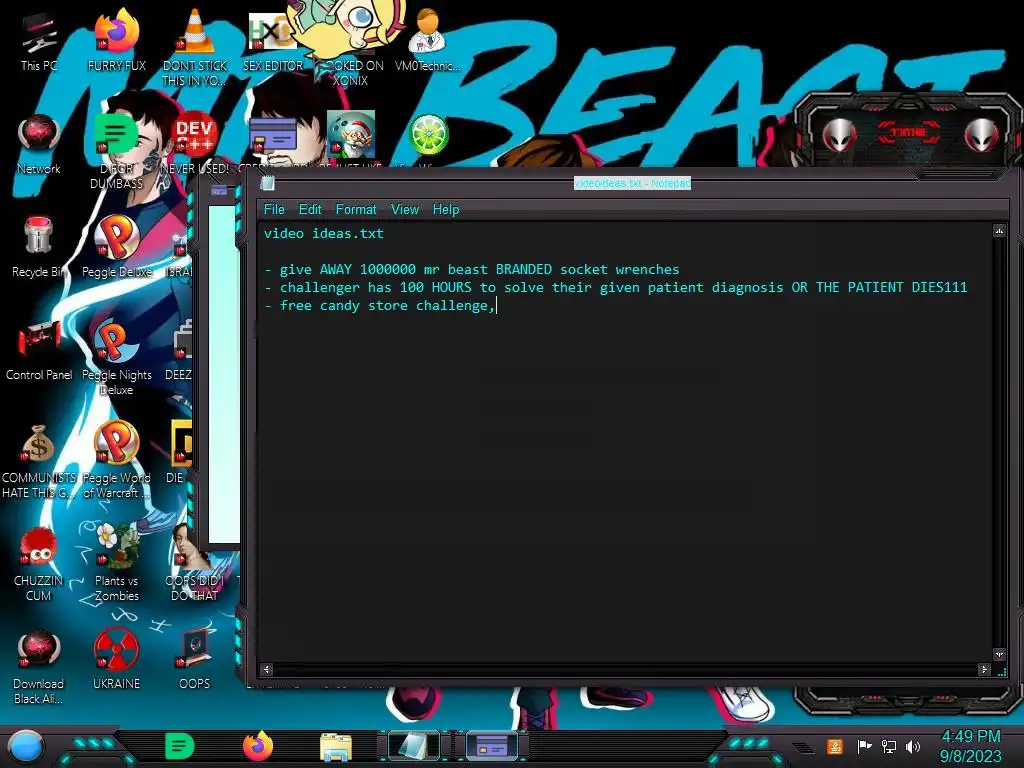Select the FURRY FUX Firefox desktop icon
1024x768 pixels.
117,40
